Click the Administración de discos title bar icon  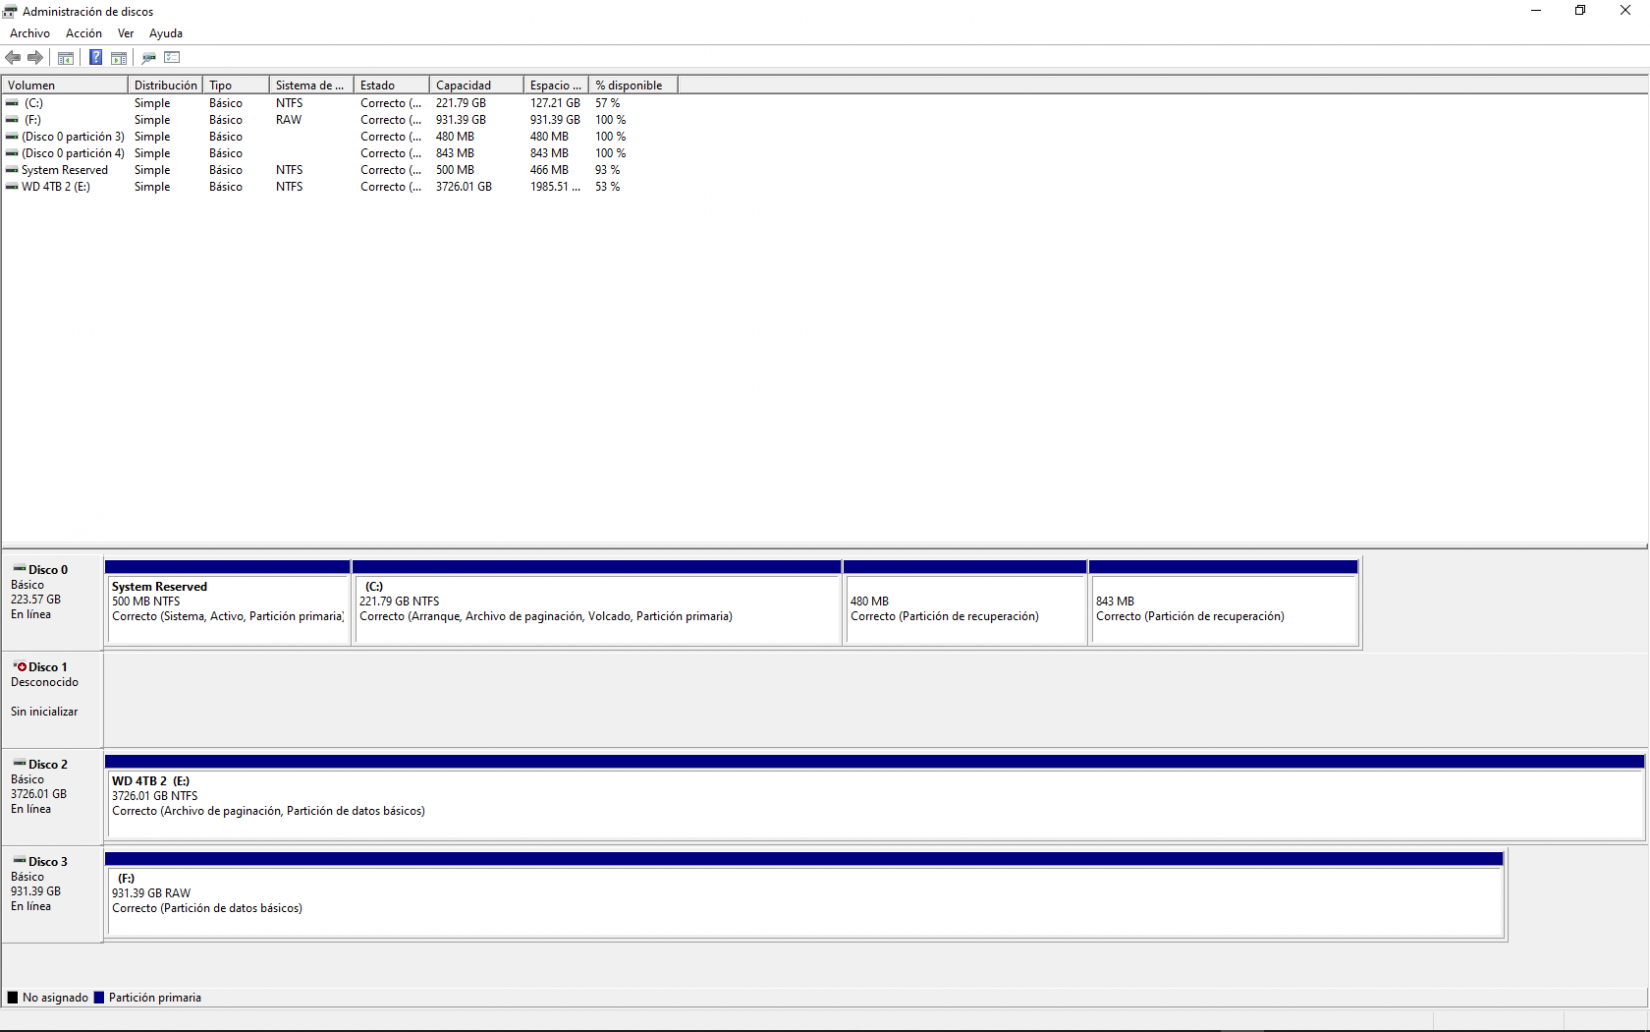10,12
